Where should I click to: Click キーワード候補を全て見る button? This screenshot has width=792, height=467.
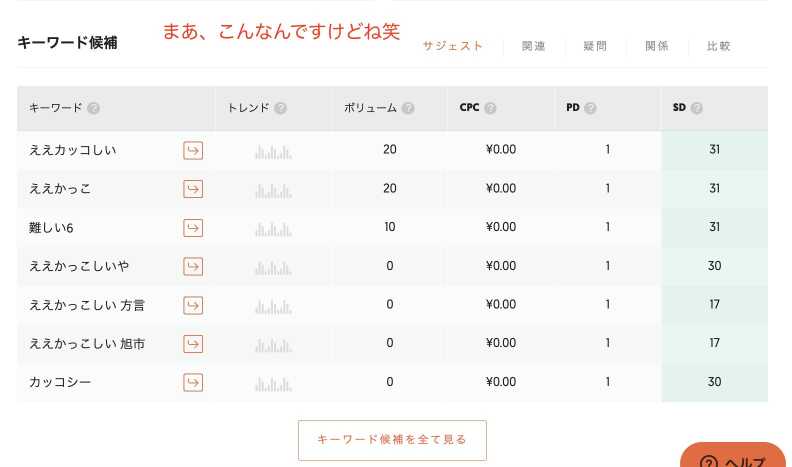392,440
